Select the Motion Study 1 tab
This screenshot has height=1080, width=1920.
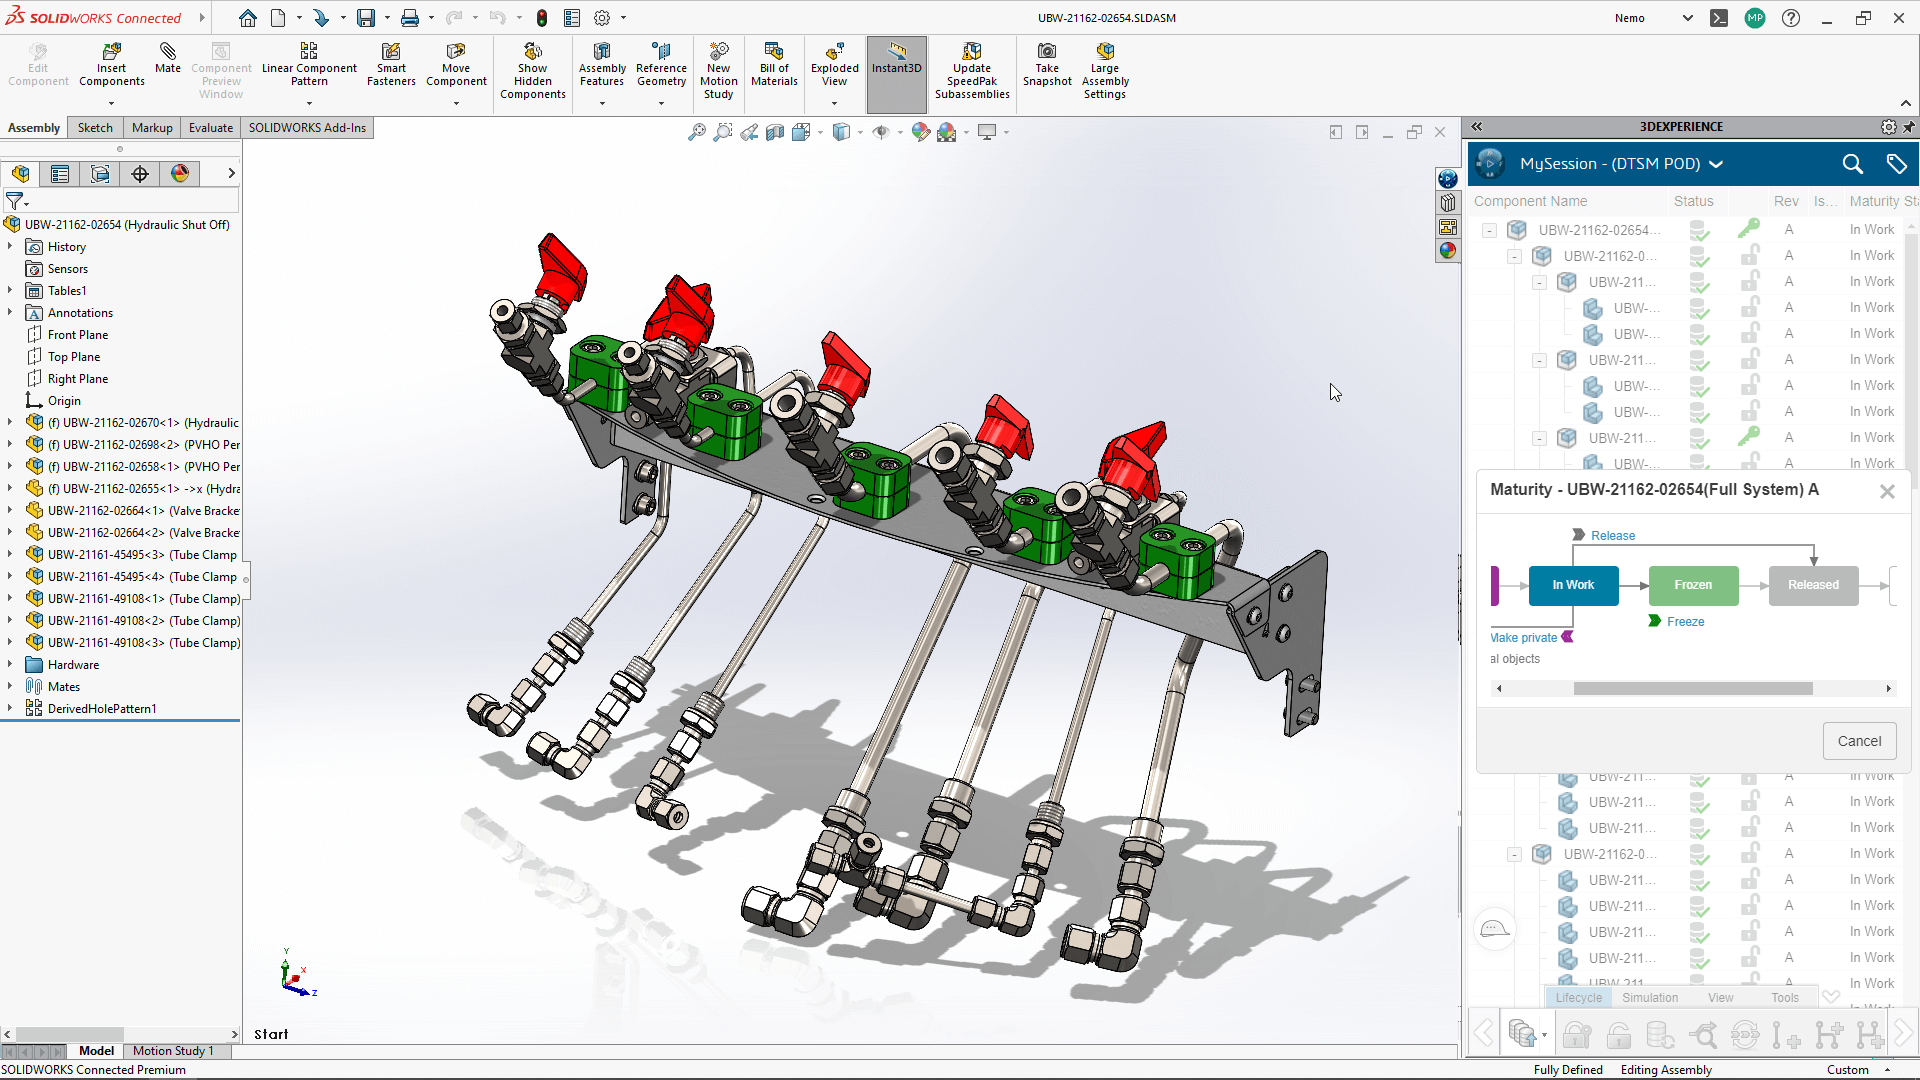point(173,1051)
